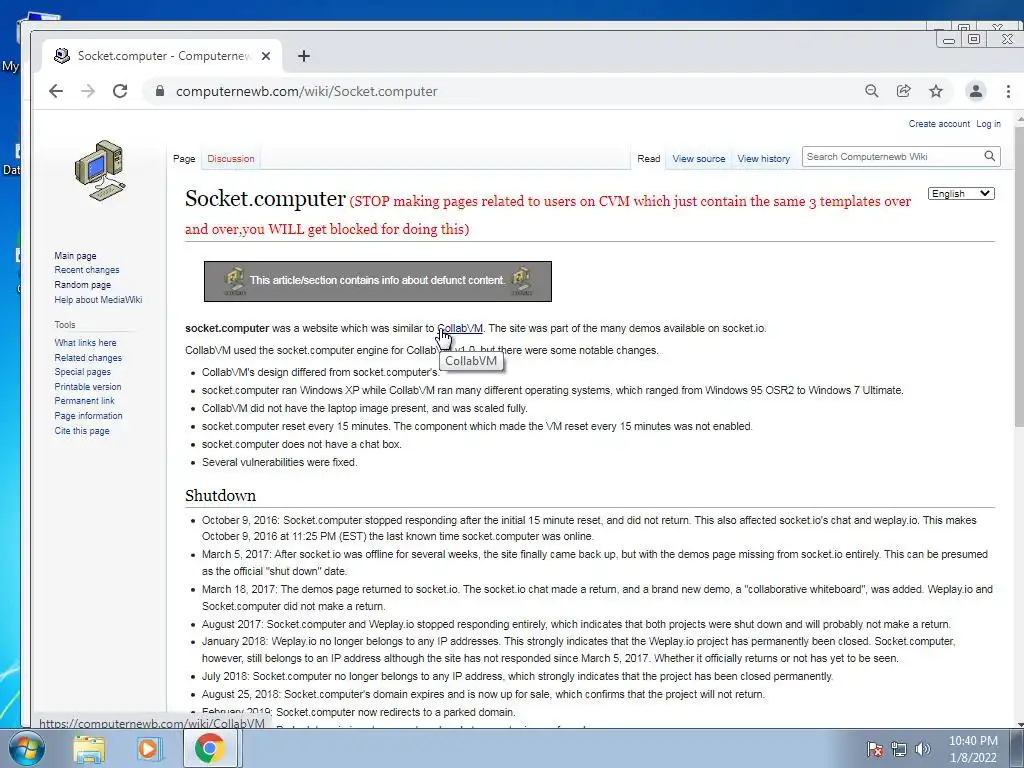Click 'Several vulnerabilities were fixed.' bullet

pyautogui.click(x=280, y=462)
